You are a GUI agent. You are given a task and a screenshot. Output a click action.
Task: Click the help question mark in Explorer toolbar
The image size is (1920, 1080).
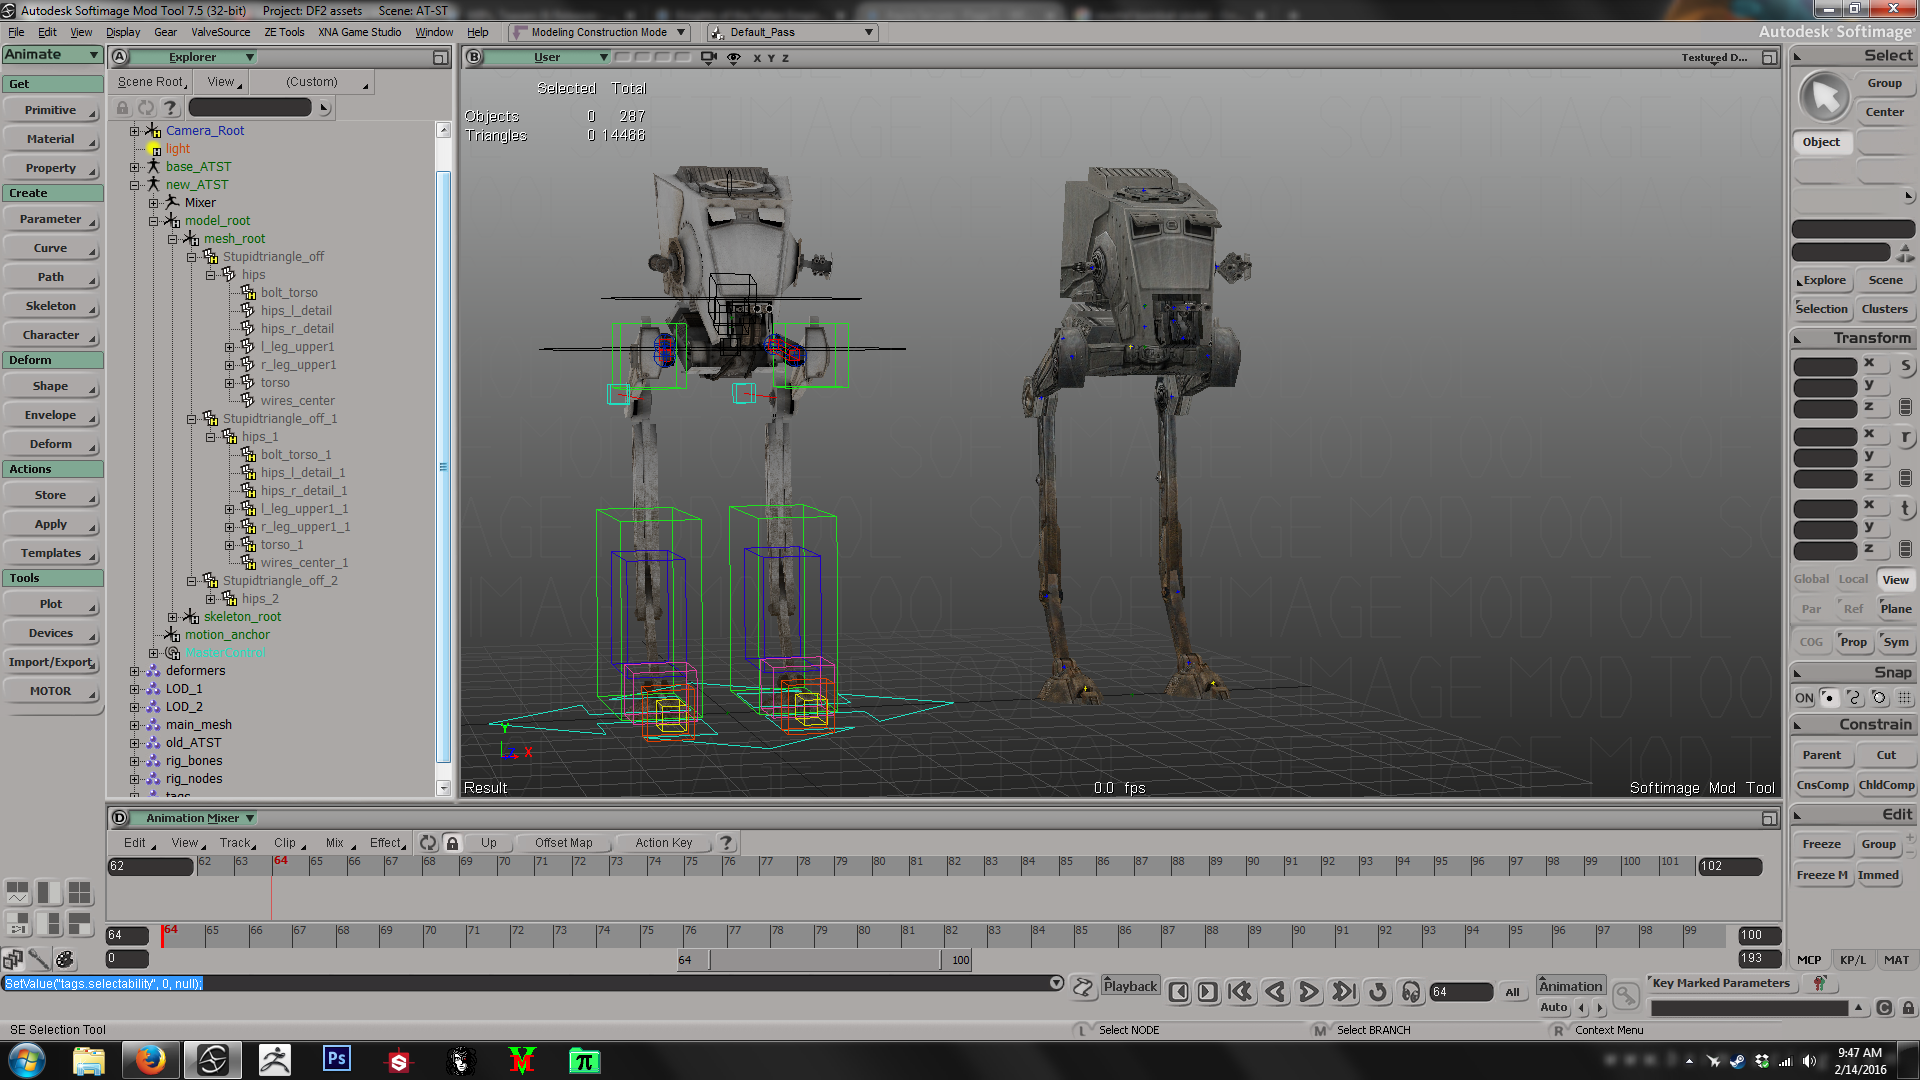tap(170, 107)
